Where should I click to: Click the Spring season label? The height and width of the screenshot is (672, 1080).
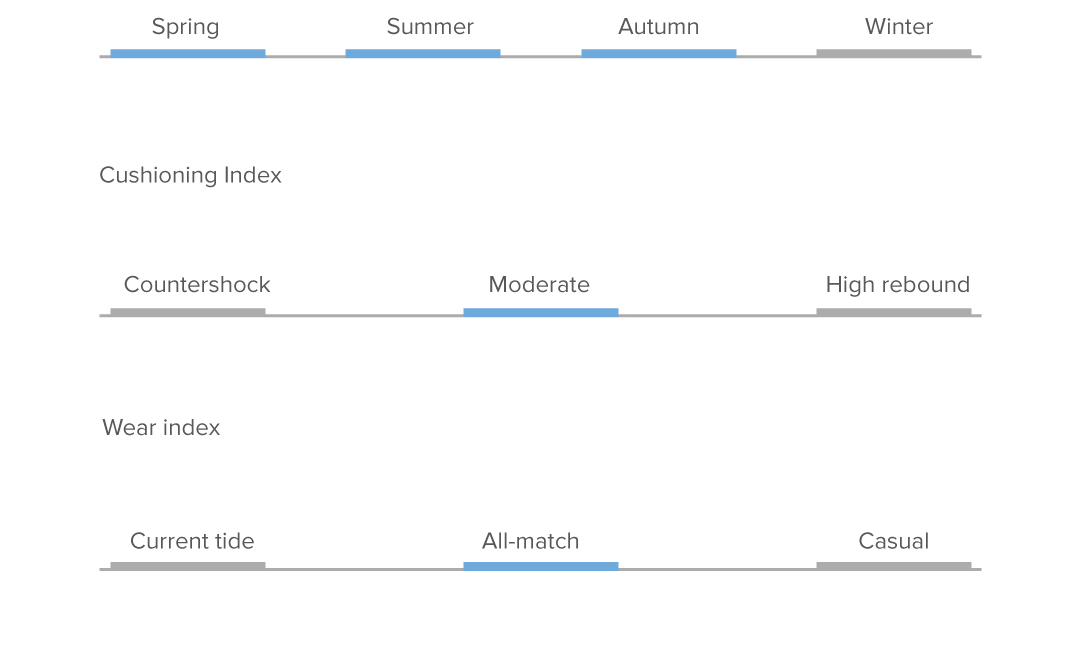click(185, 27)
